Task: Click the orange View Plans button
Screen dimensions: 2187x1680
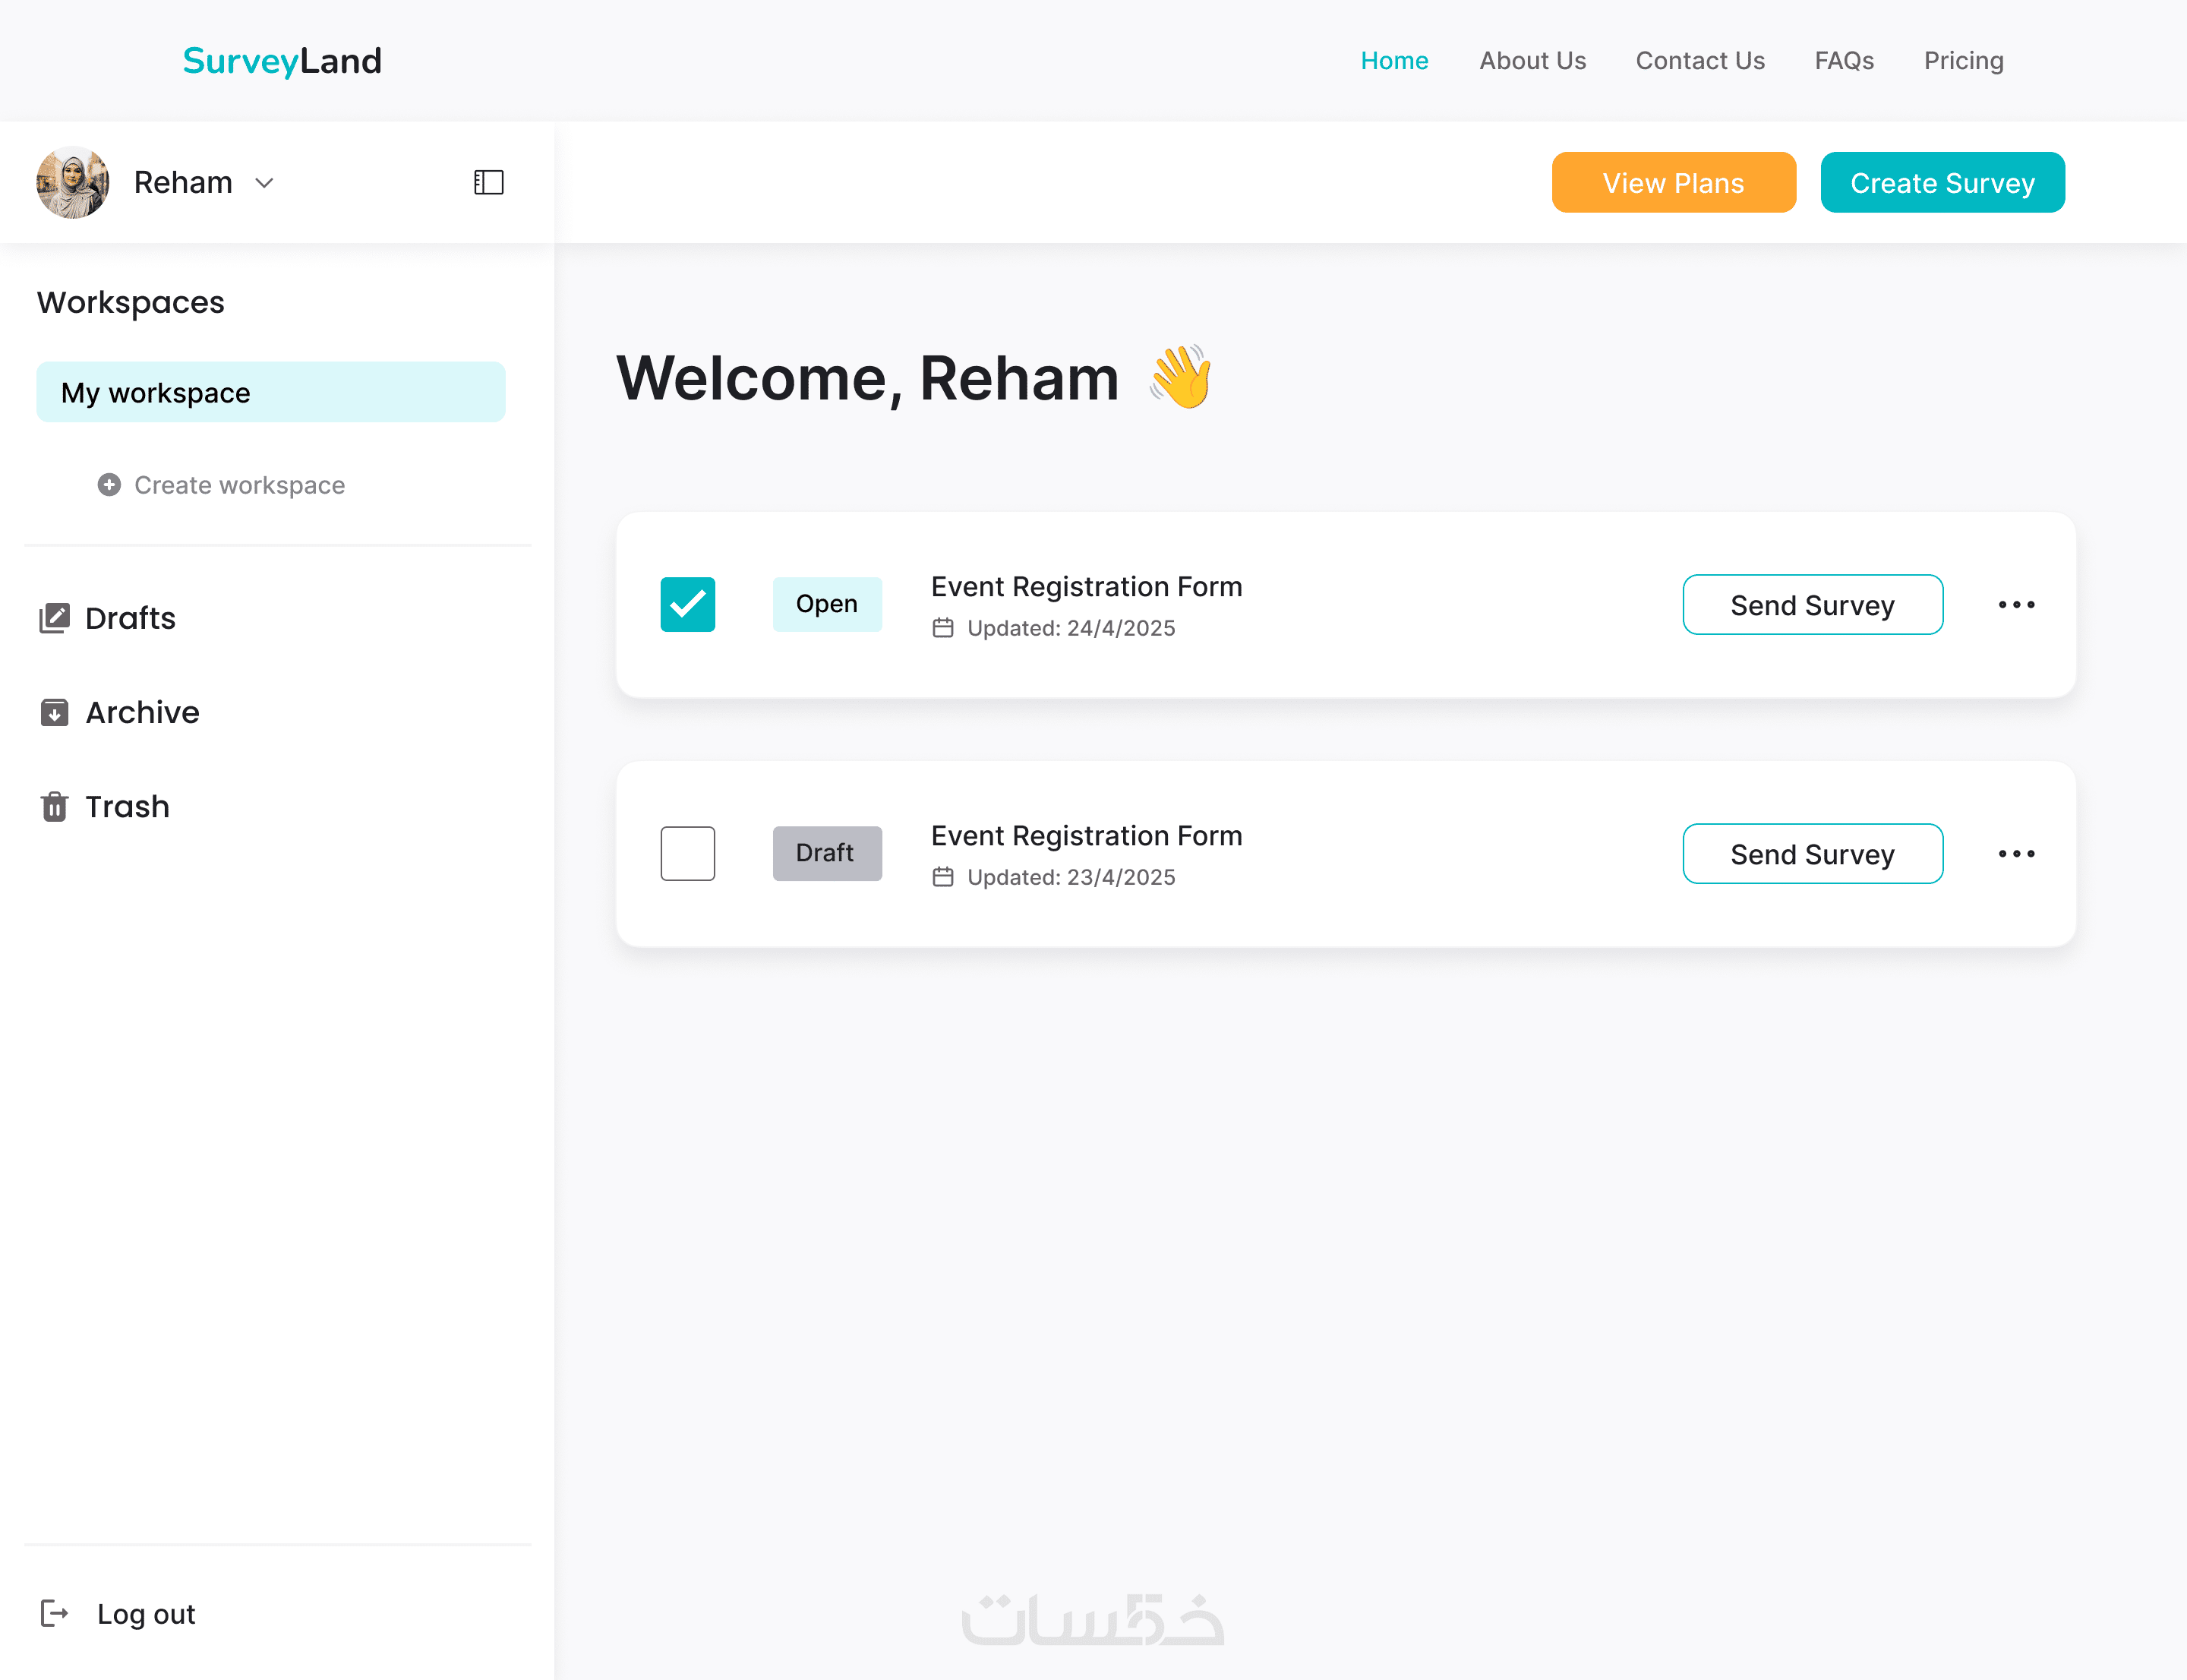Action: [1672, 183]
